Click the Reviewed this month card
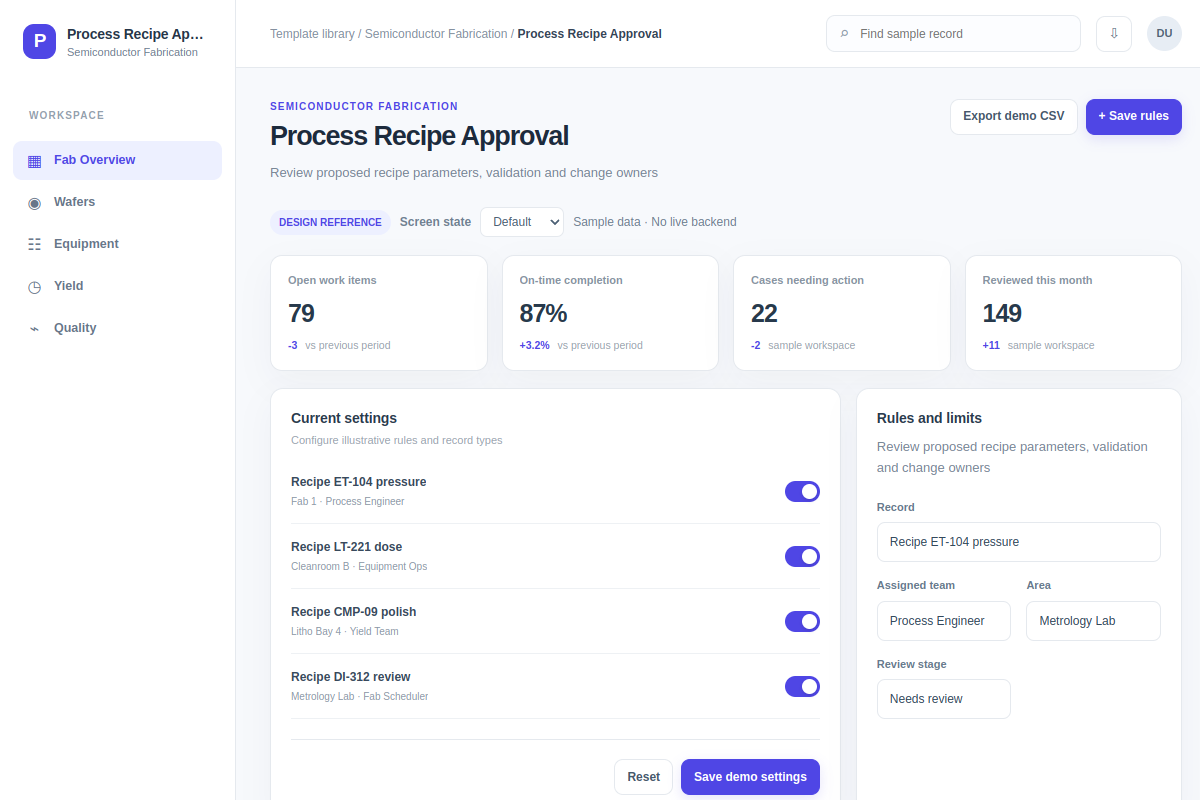1200x800 pixels. [1073, 313]
